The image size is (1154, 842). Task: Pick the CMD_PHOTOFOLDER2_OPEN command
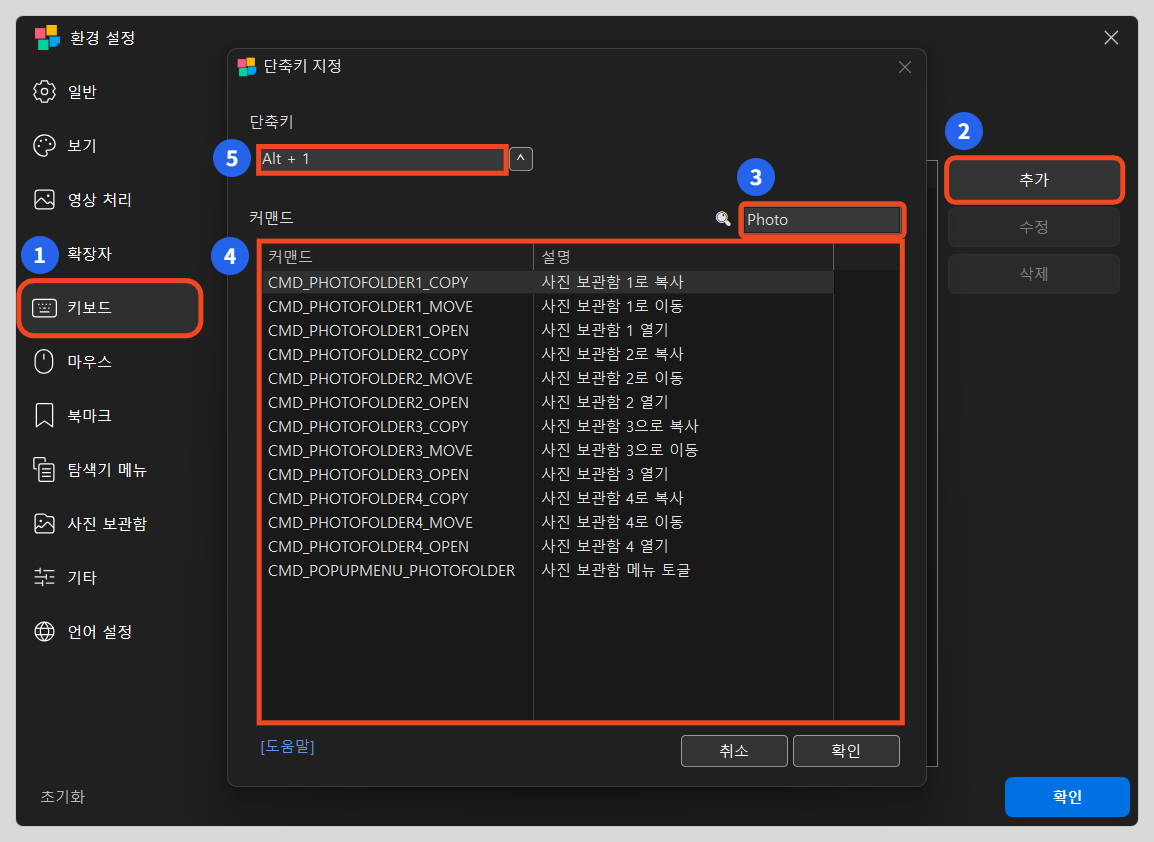coord(548,403)
